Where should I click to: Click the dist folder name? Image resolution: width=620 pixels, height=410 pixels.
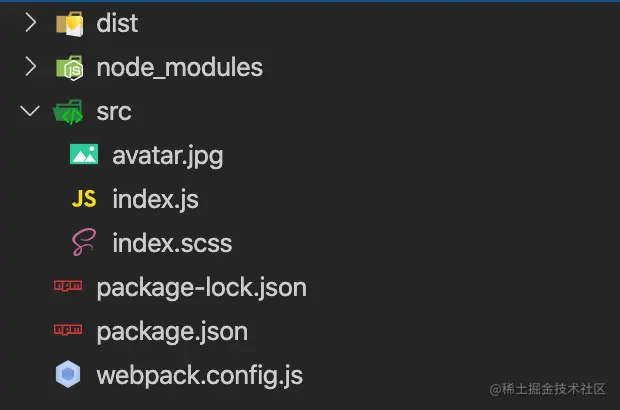(117, 23)
